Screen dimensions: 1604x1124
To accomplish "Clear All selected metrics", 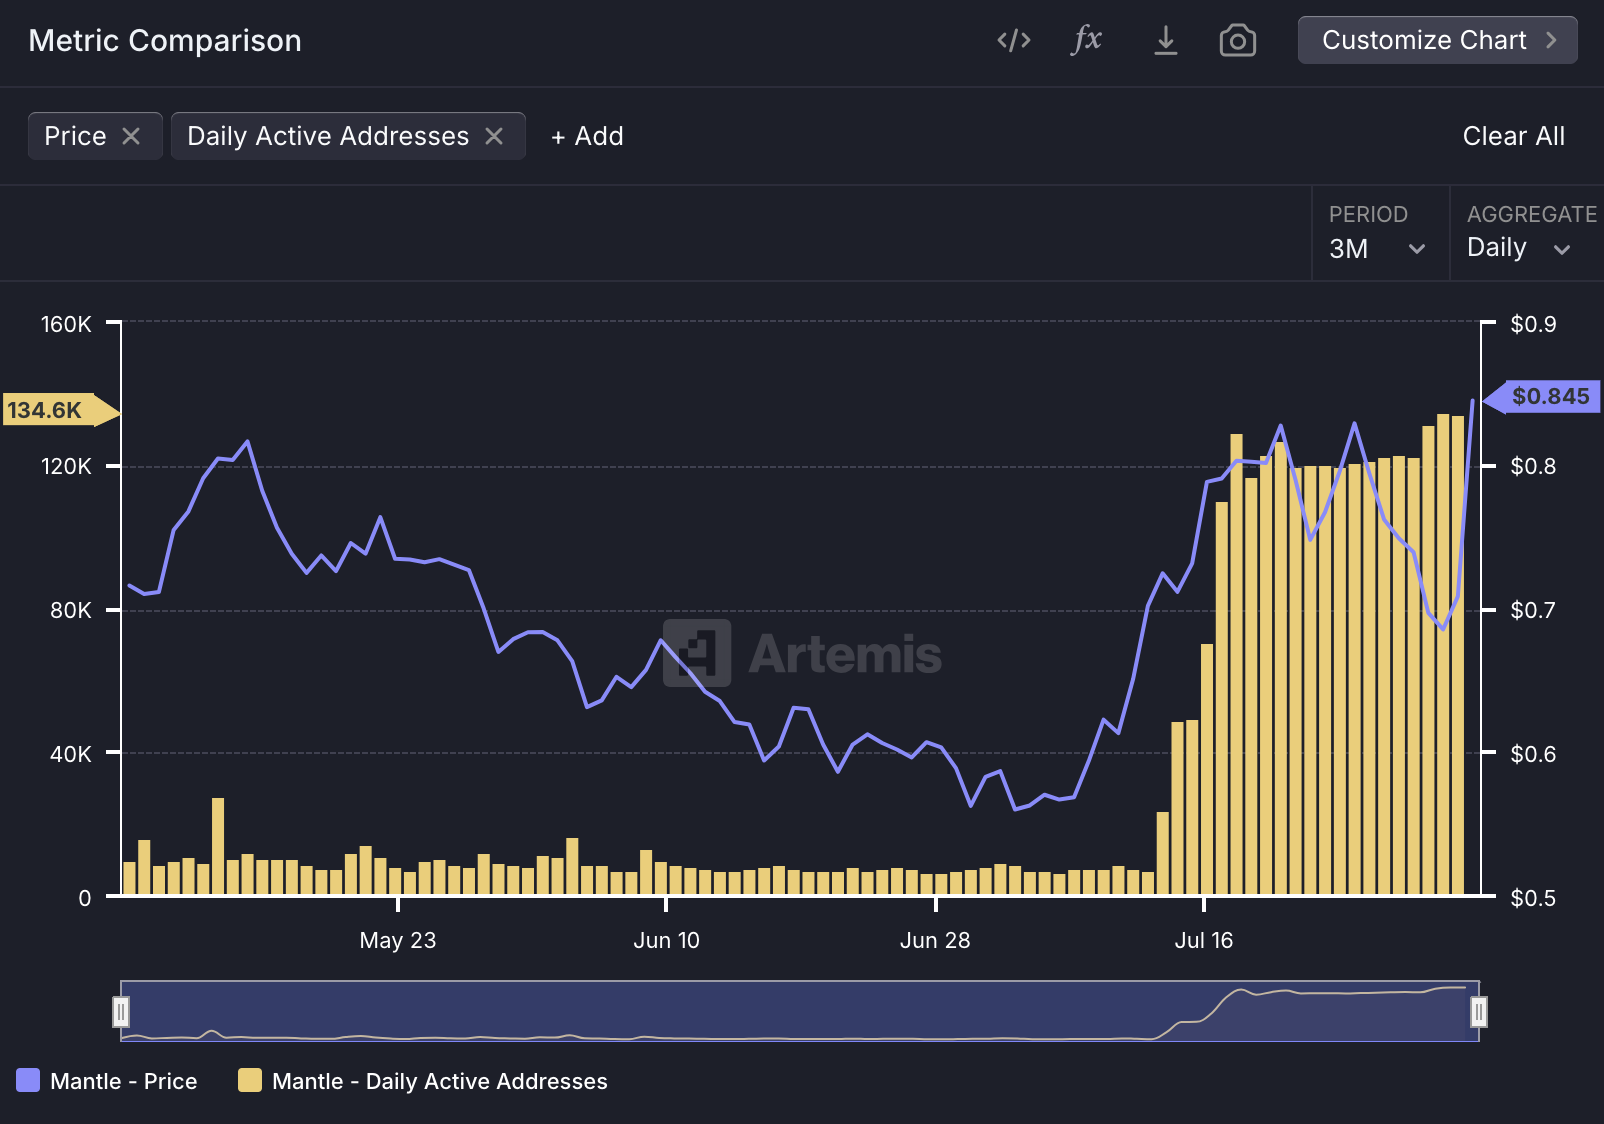I will [x=1513, y=136].
